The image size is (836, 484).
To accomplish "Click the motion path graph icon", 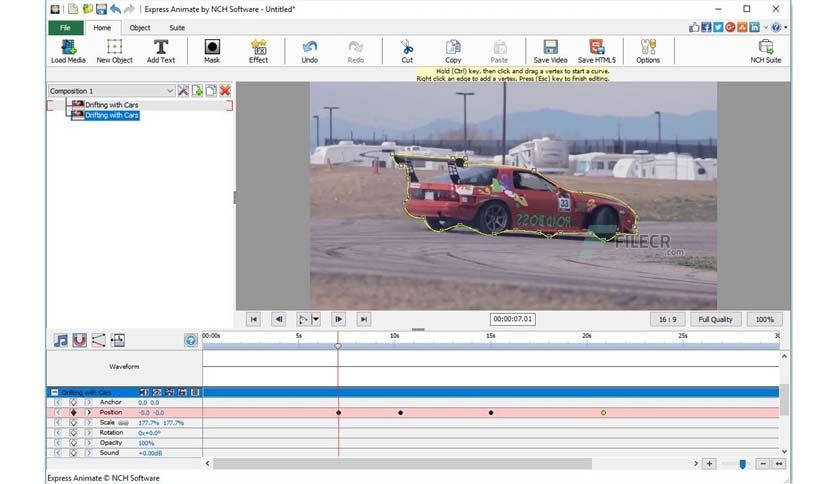I will [x=99, y=340].
